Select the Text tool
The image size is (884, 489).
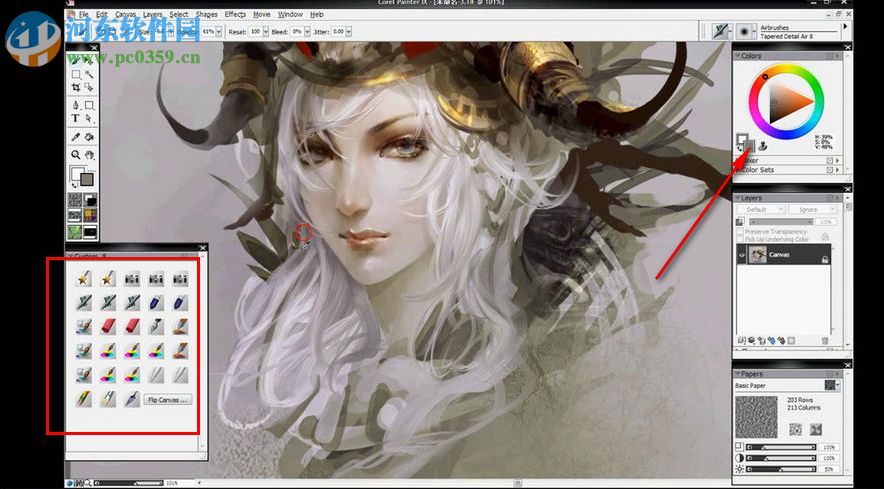[x=76, y=118]
